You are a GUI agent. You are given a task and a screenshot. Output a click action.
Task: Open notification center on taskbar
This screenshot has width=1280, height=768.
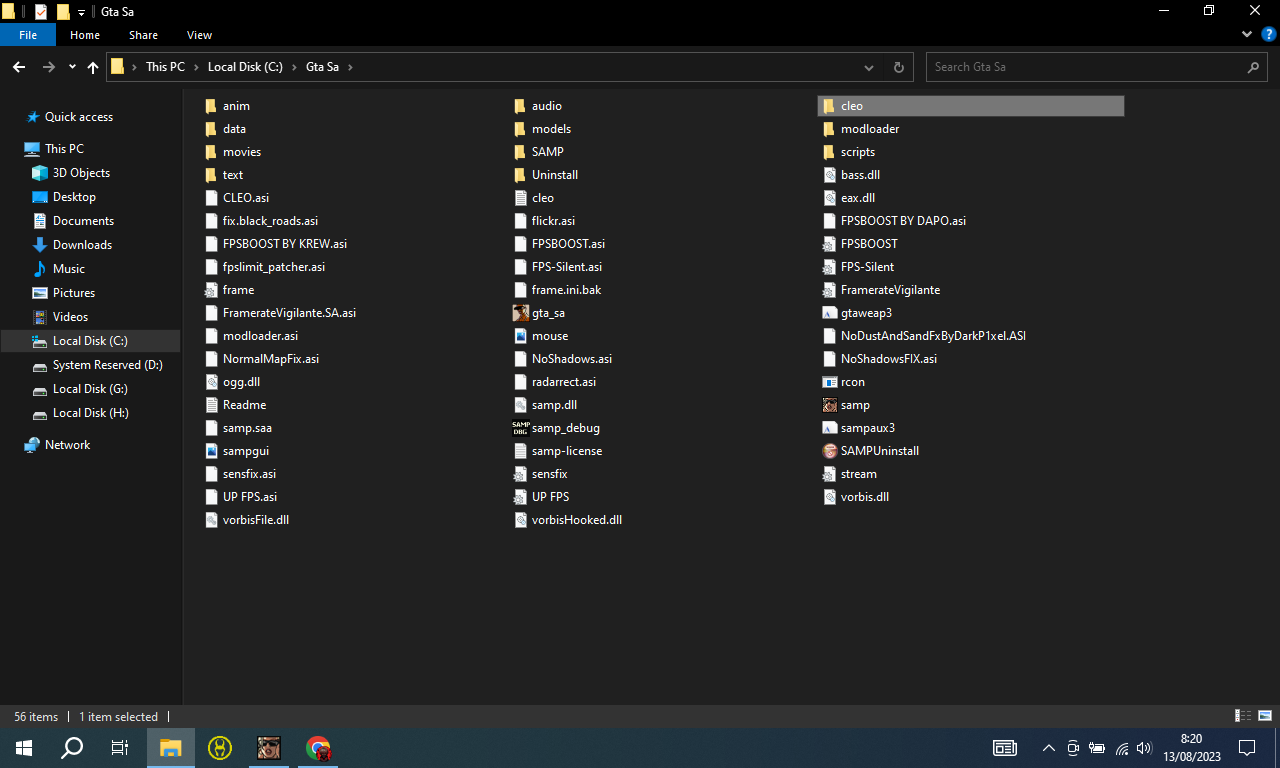pos(1247,747)
